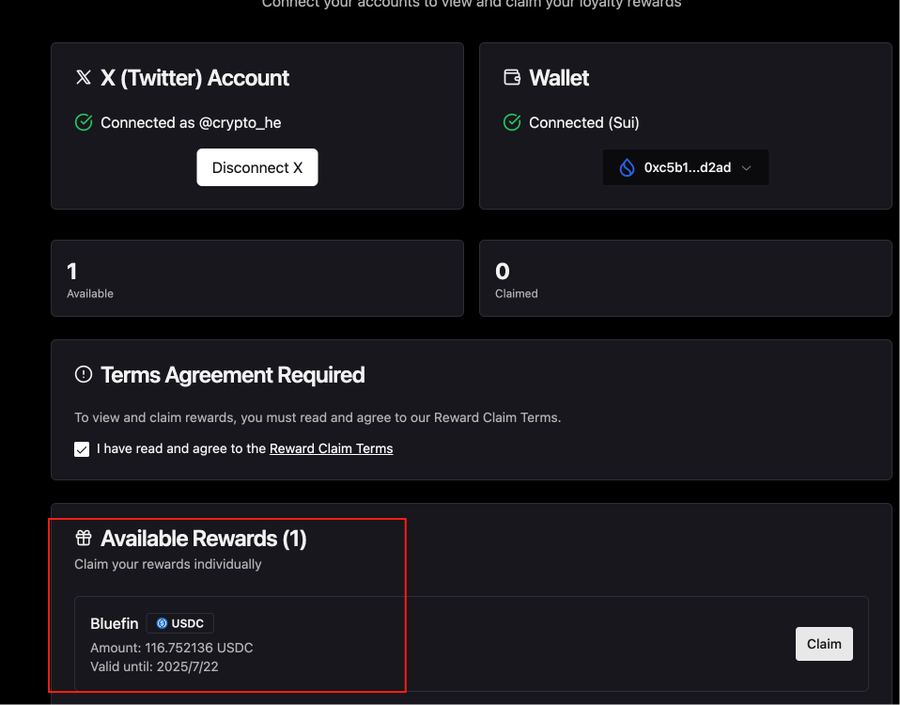Click green checkmark next to Connected (Sui)
The width and height of the screenshot is (900, 705).
[512, 122]
